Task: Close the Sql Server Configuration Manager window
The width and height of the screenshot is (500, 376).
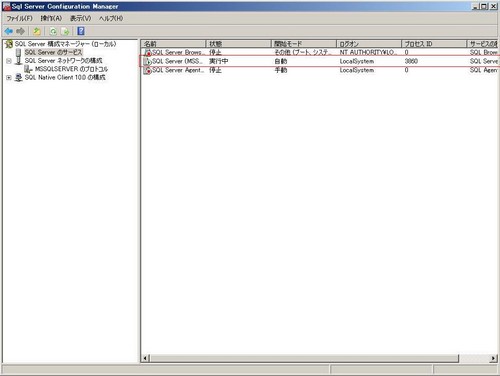Action: point(493,6)
